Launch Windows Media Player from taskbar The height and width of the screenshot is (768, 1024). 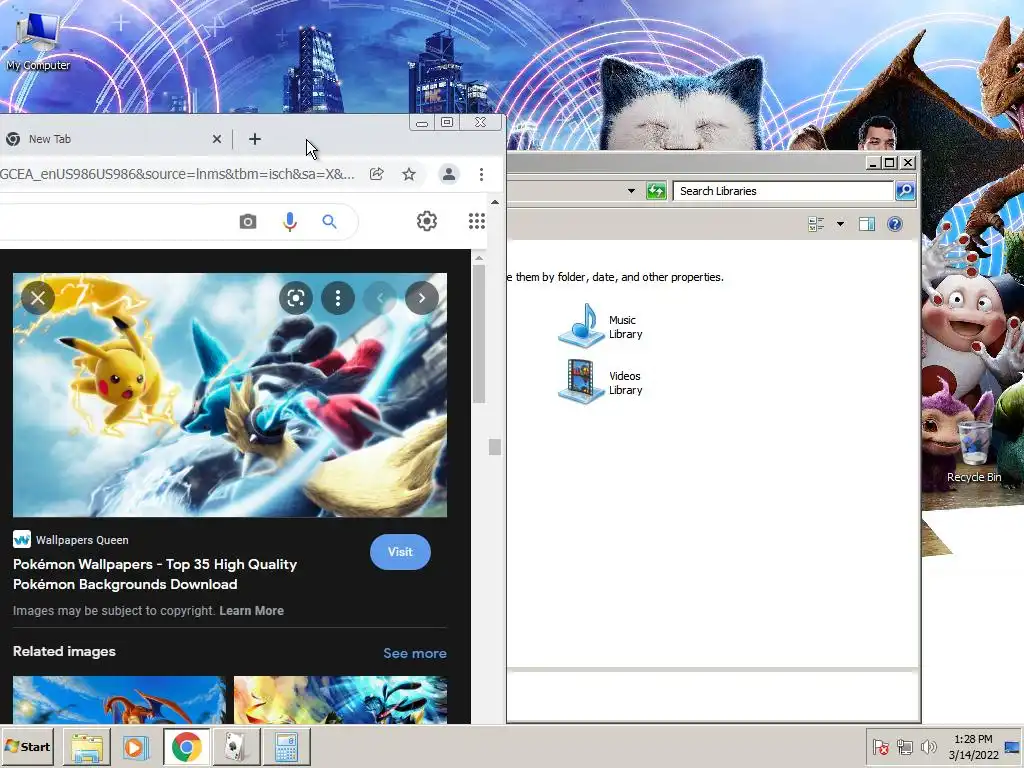pos(136,746)
